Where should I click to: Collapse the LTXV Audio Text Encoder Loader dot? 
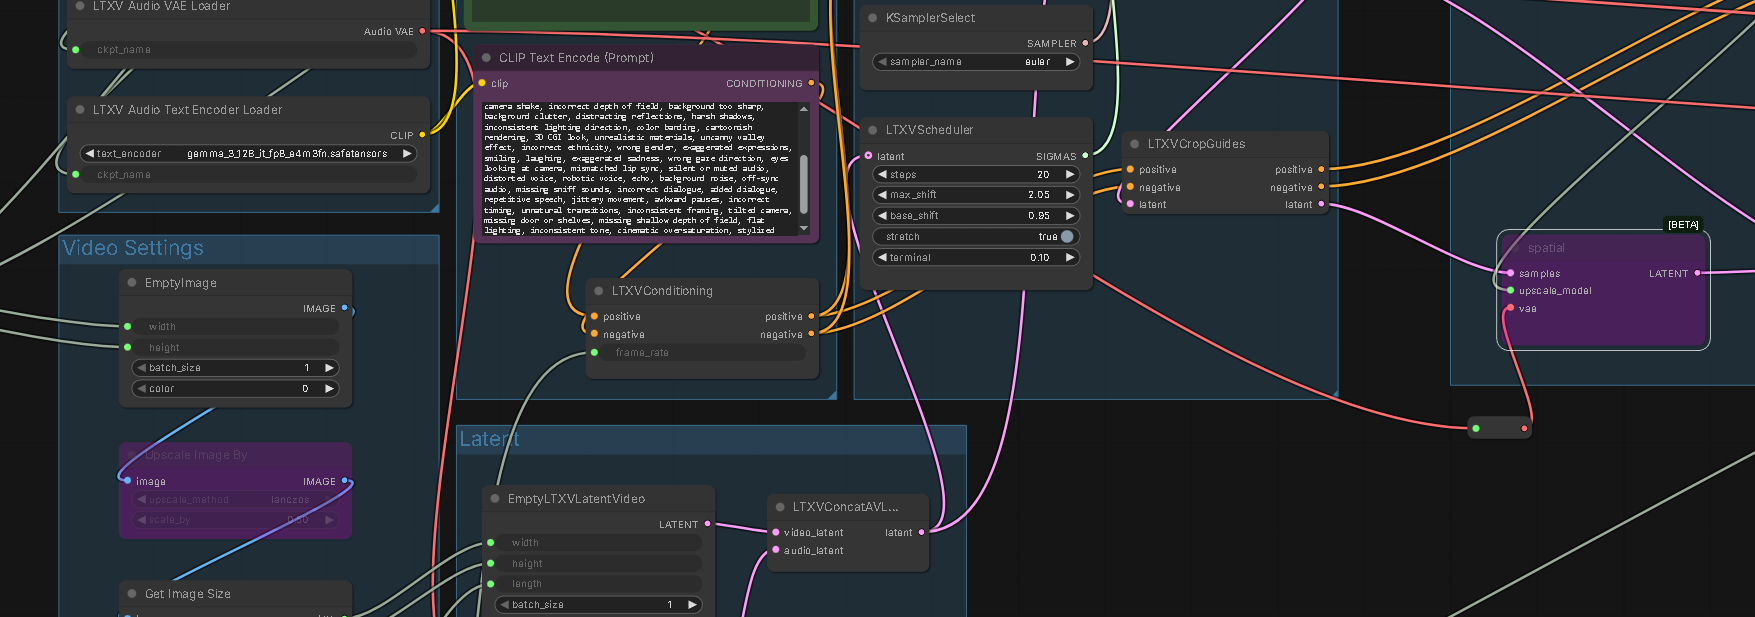point(80,110)
